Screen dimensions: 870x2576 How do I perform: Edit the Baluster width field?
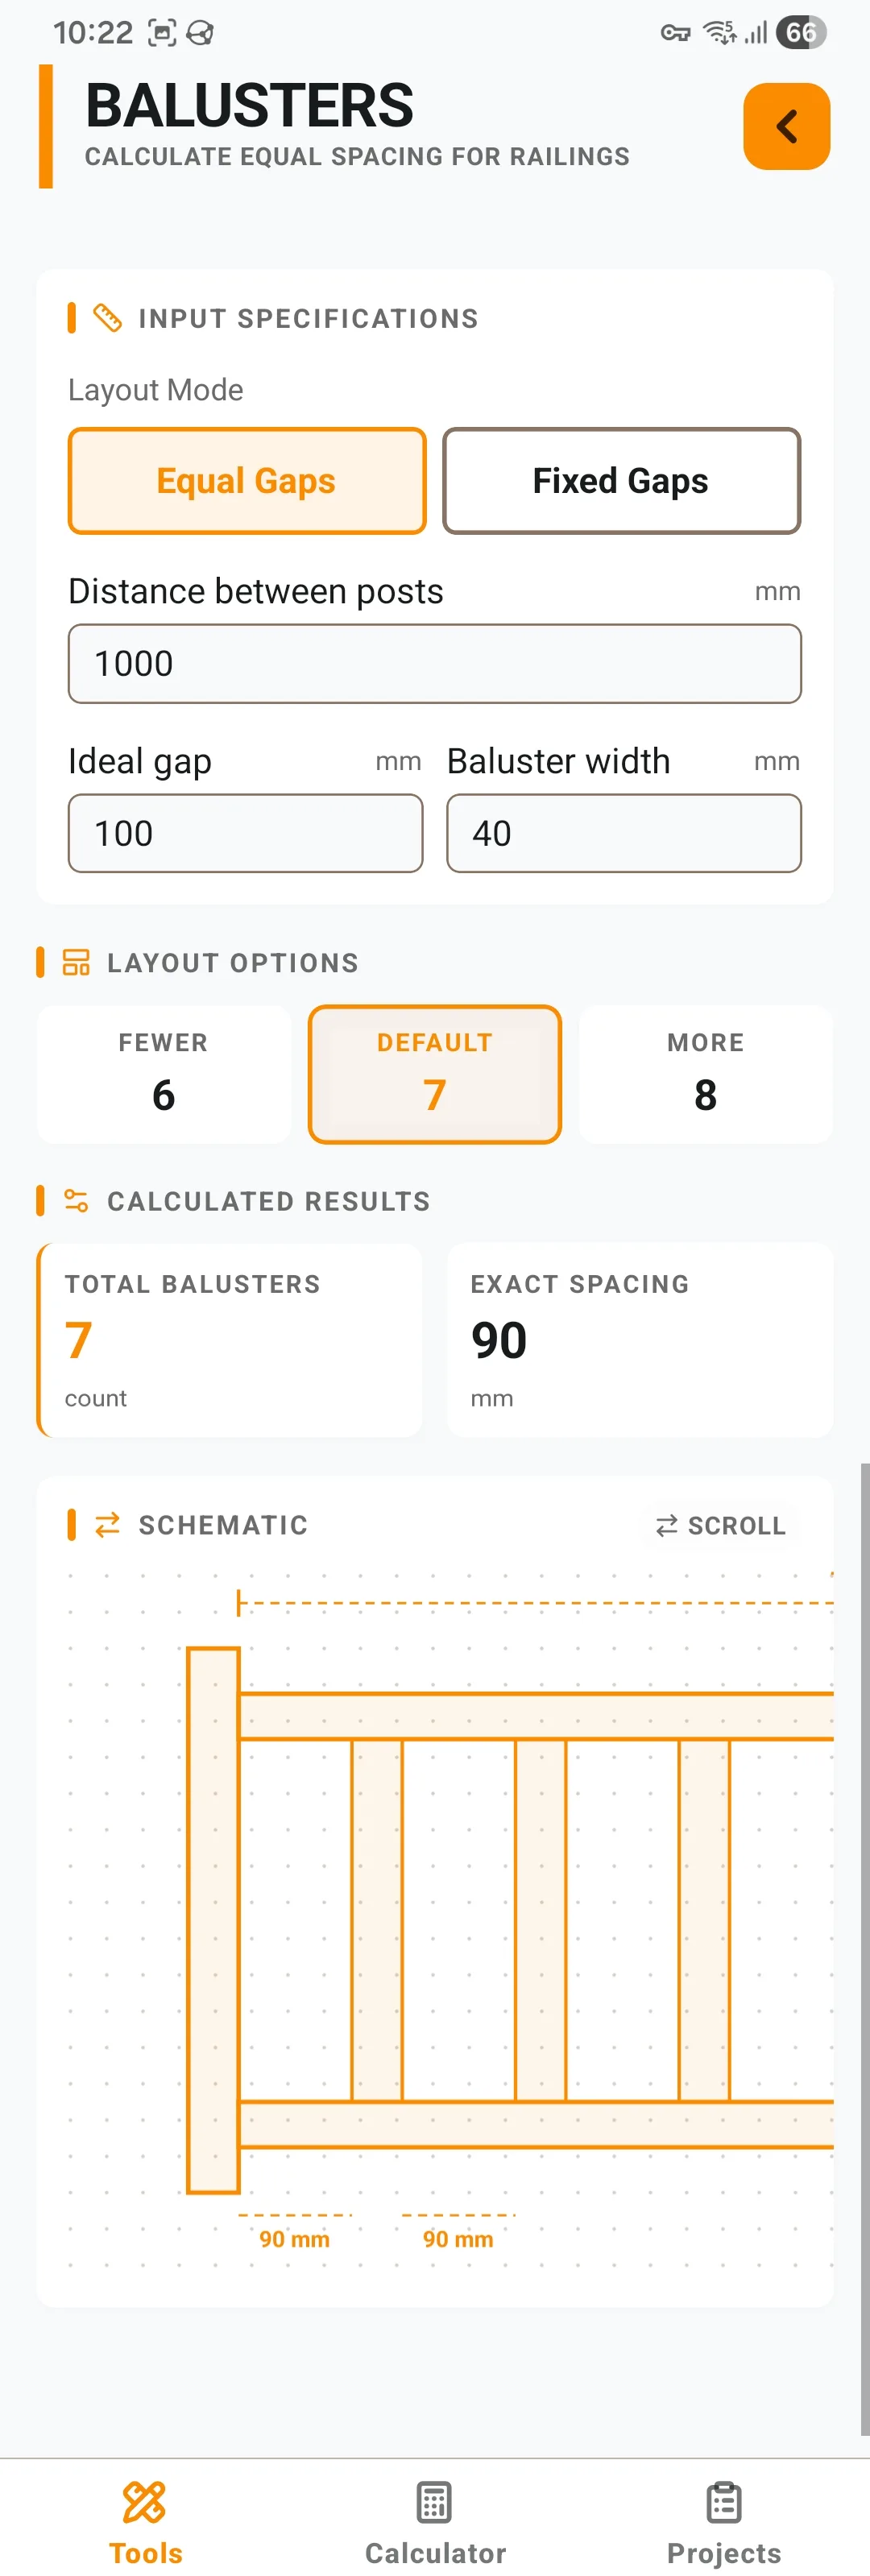(624, 833)
